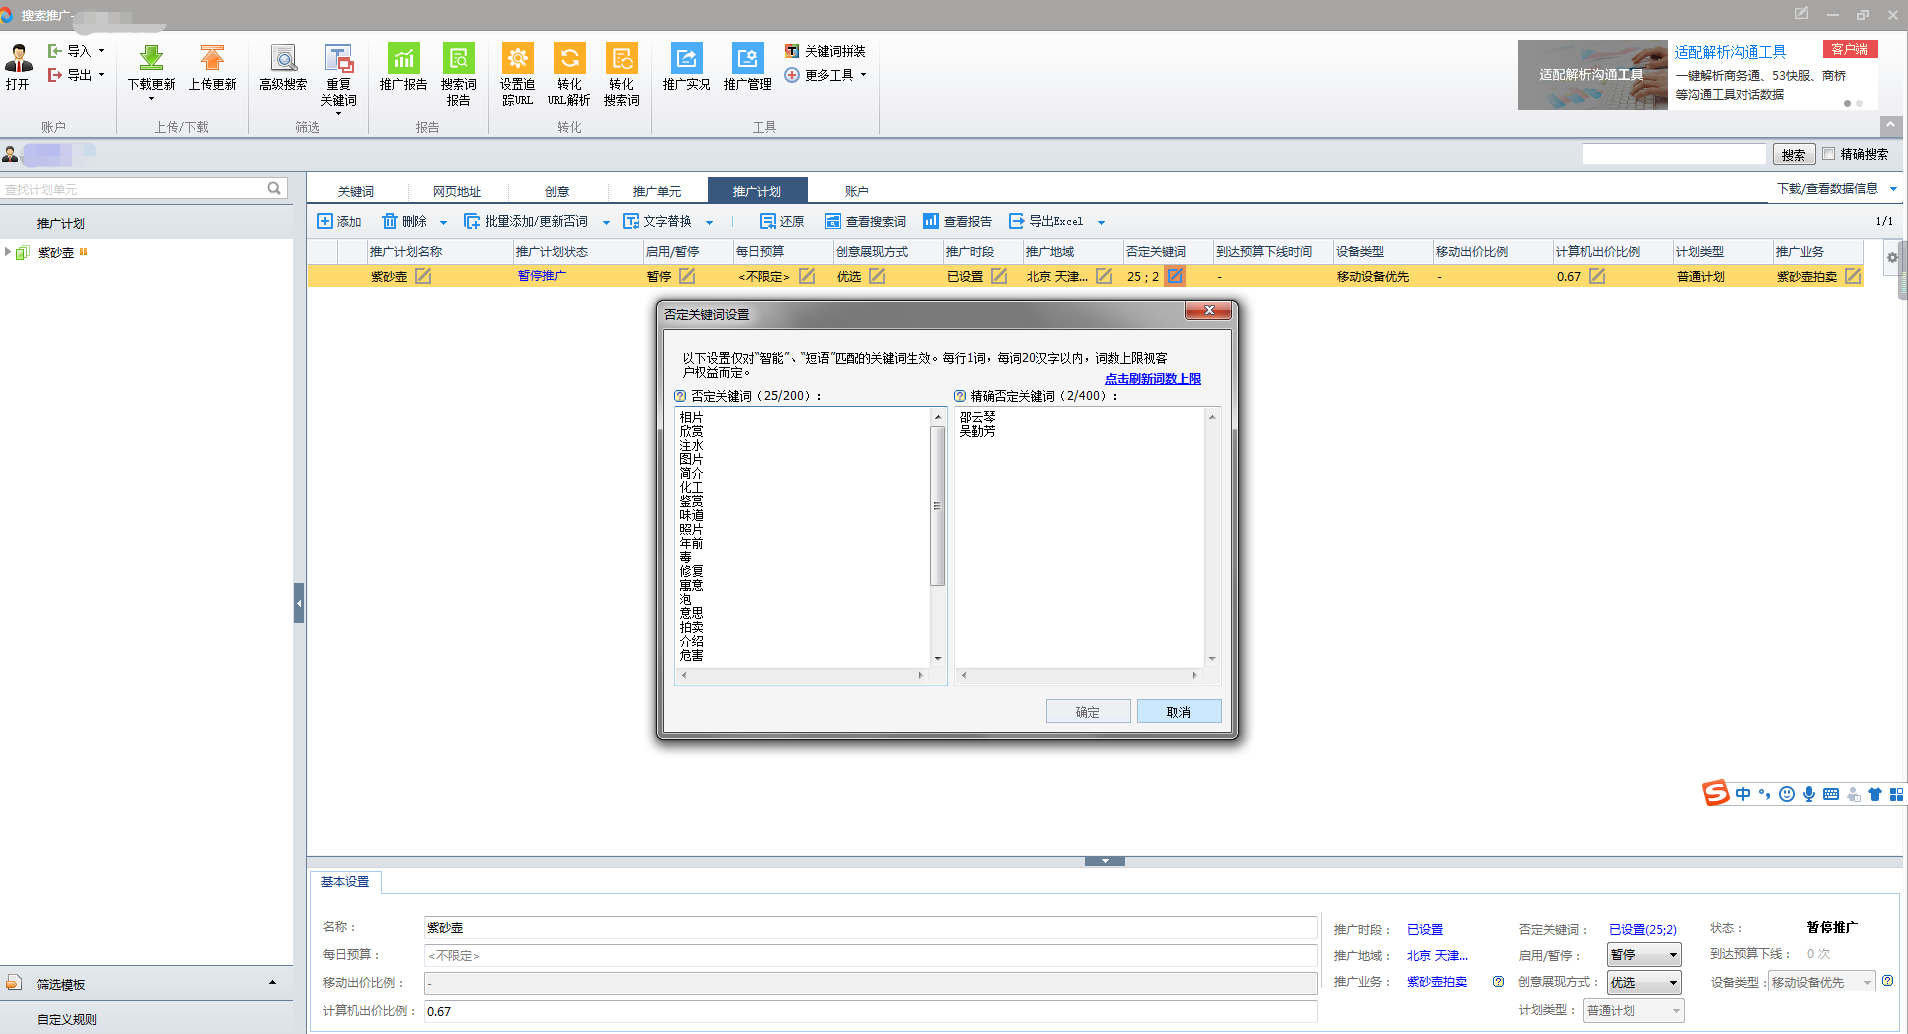Open the 启用/暂停 dropdown in settings
Image resolution: width=1908 pixels, height=1034 pixels.
click(x=1644, y=955)
